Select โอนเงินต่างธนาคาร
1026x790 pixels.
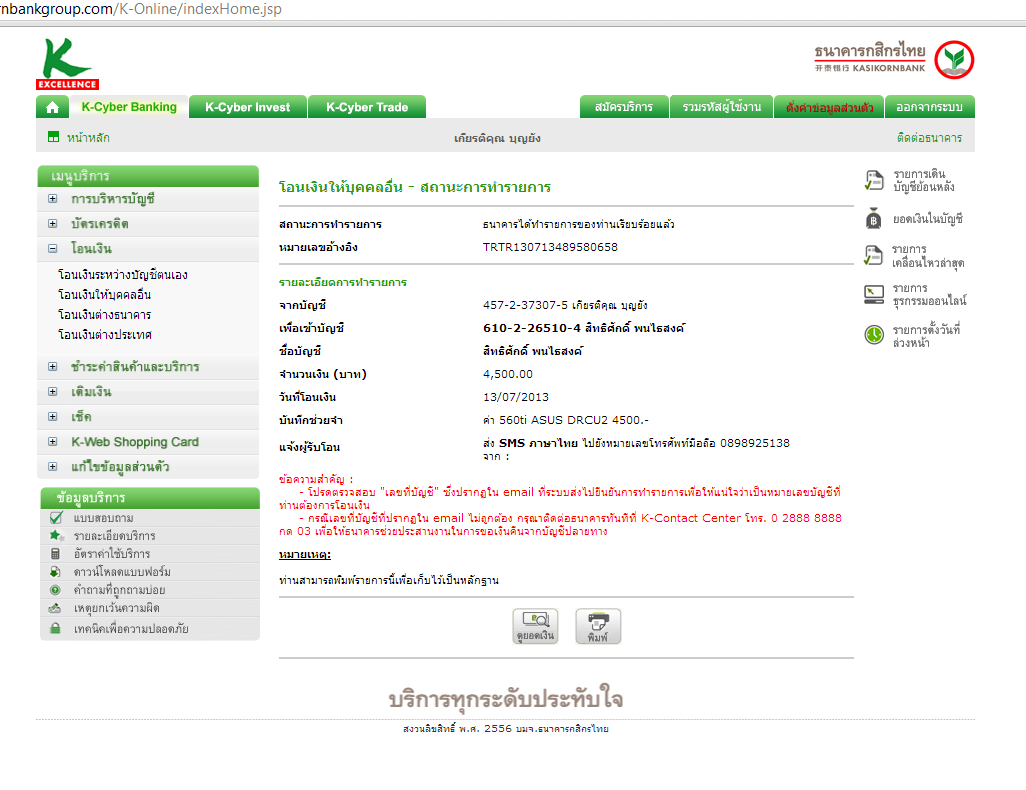point(104,315)
